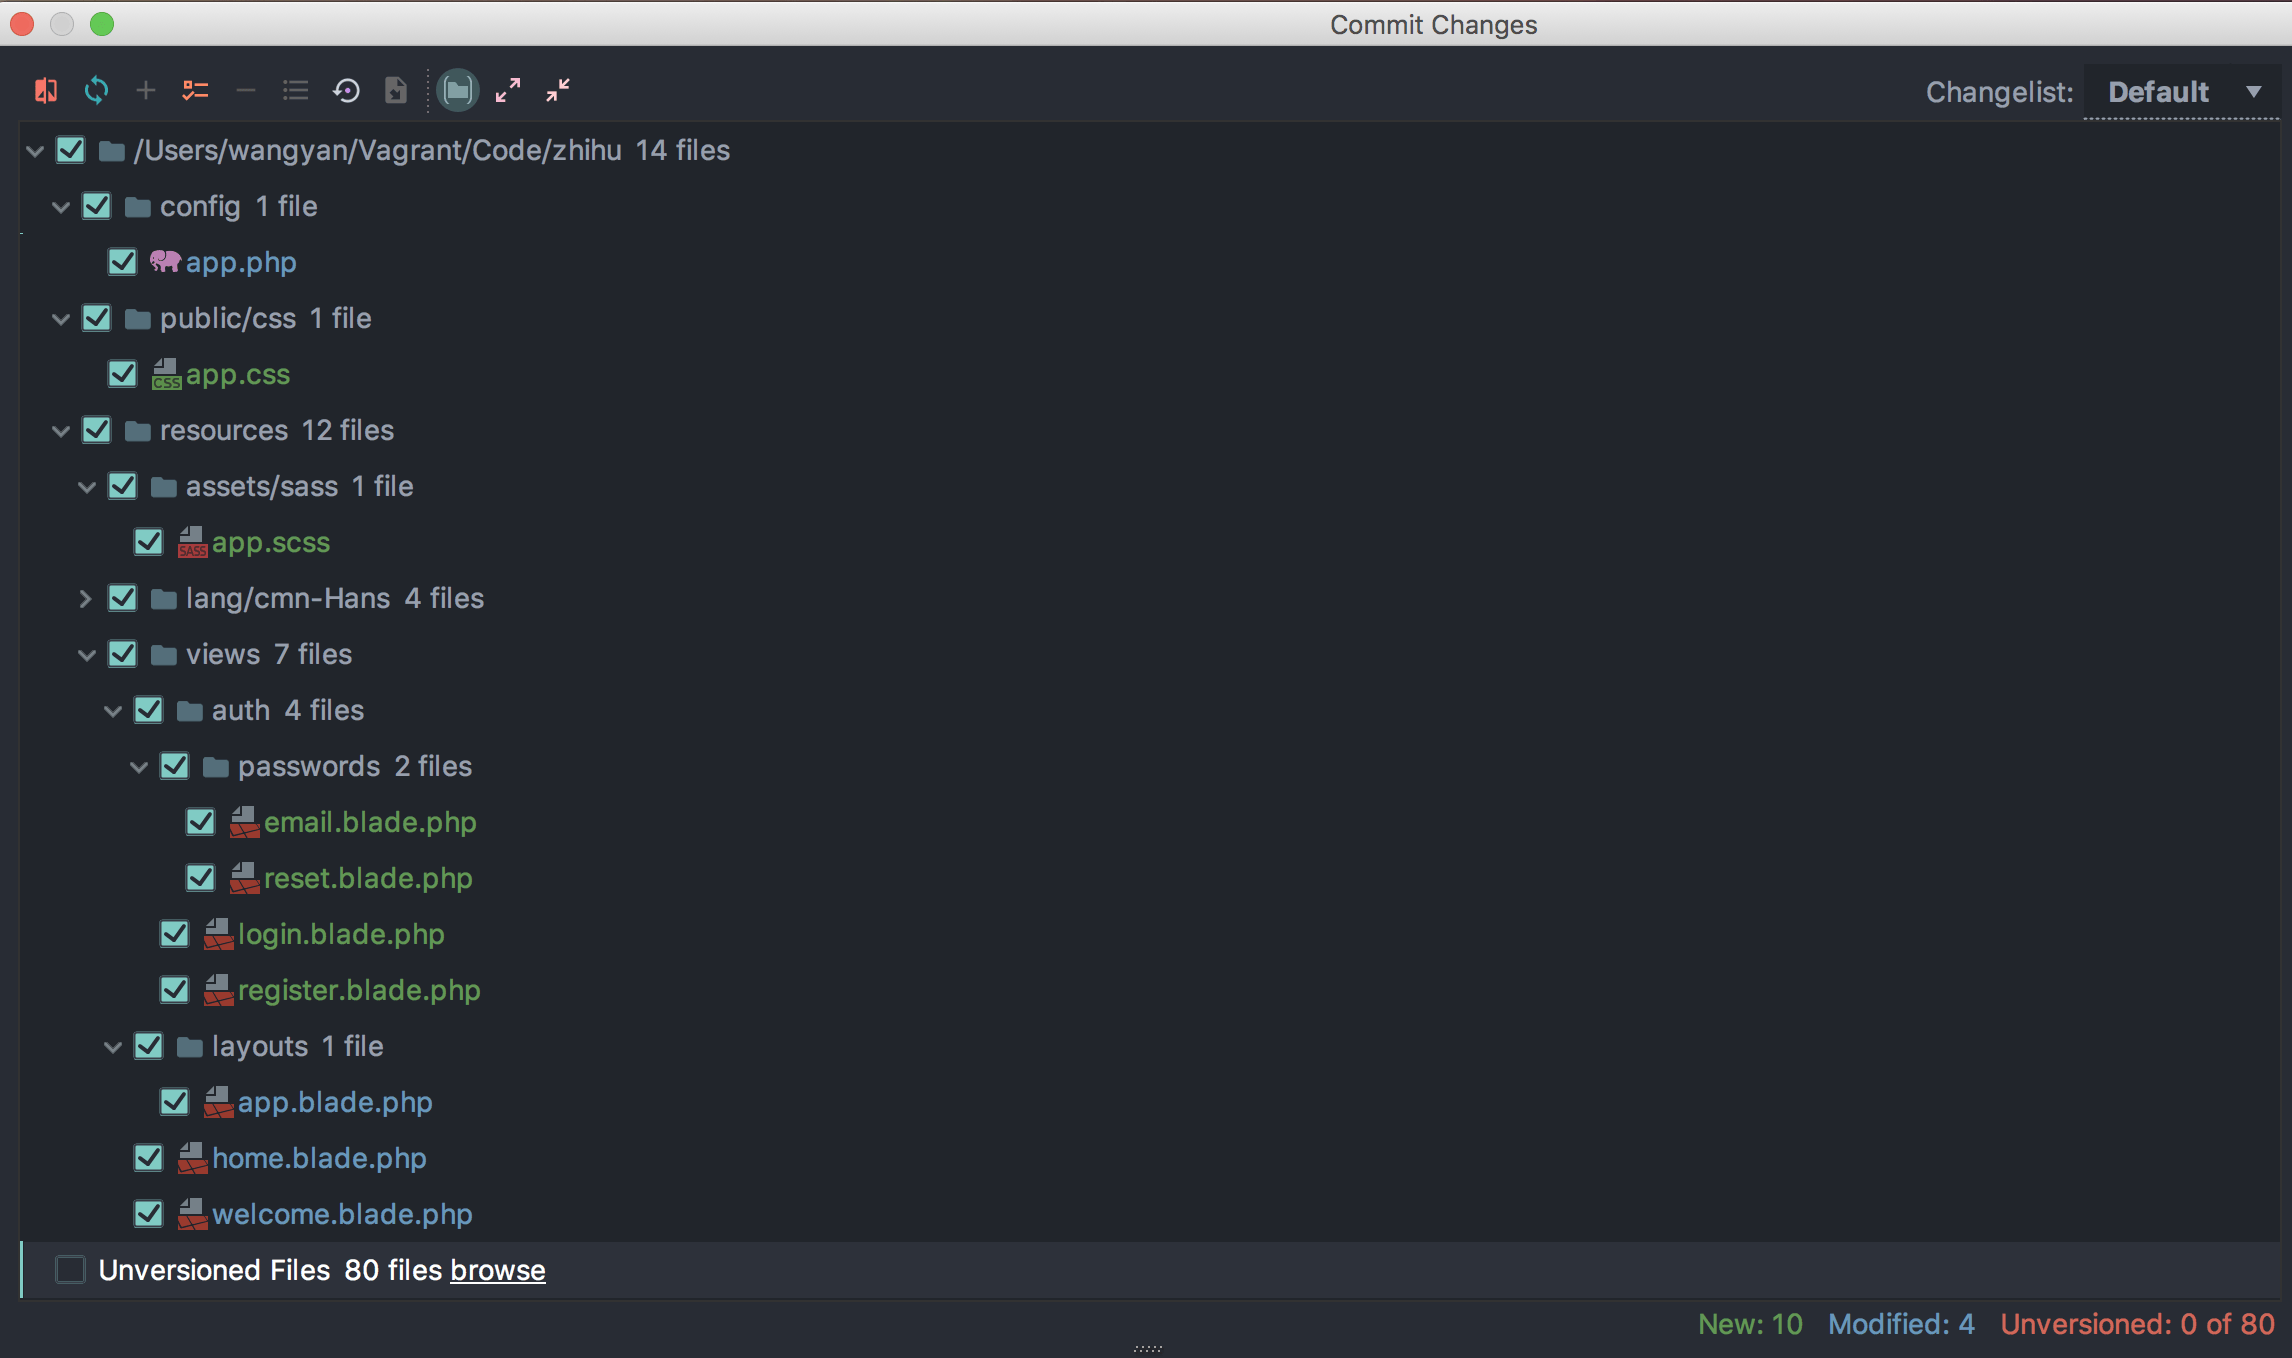The width and height of the screenshot is (2292, 1358).
Task: Click the add new changelist icon
Action: [144, 89]
